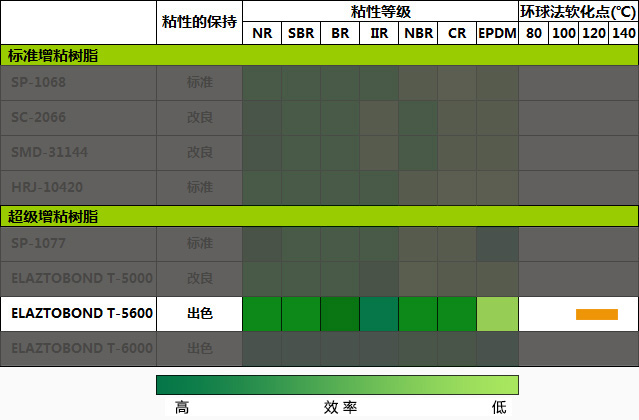Click the IIR column header

point(379,33)
